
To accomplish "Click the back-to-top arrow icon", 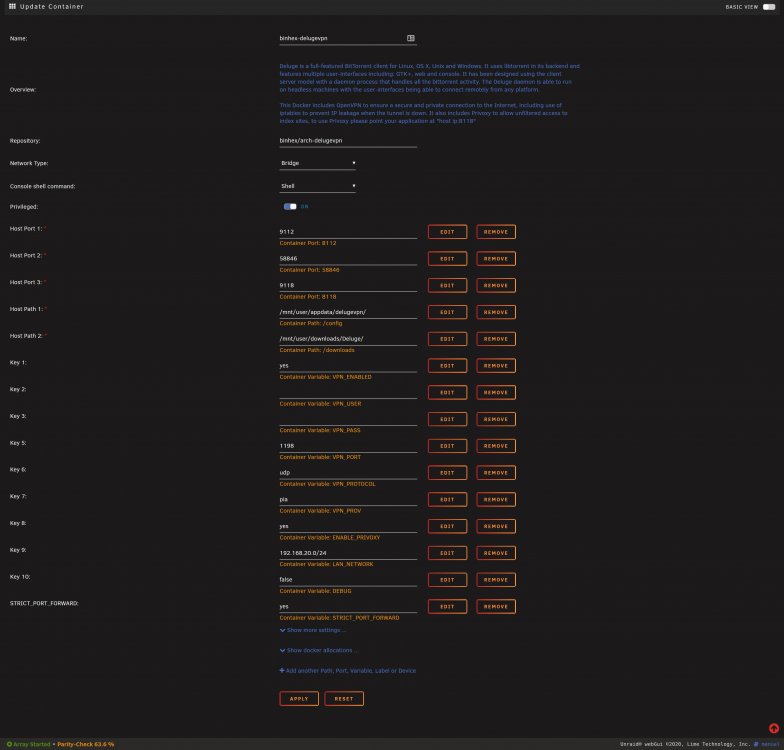I will 774,728.
